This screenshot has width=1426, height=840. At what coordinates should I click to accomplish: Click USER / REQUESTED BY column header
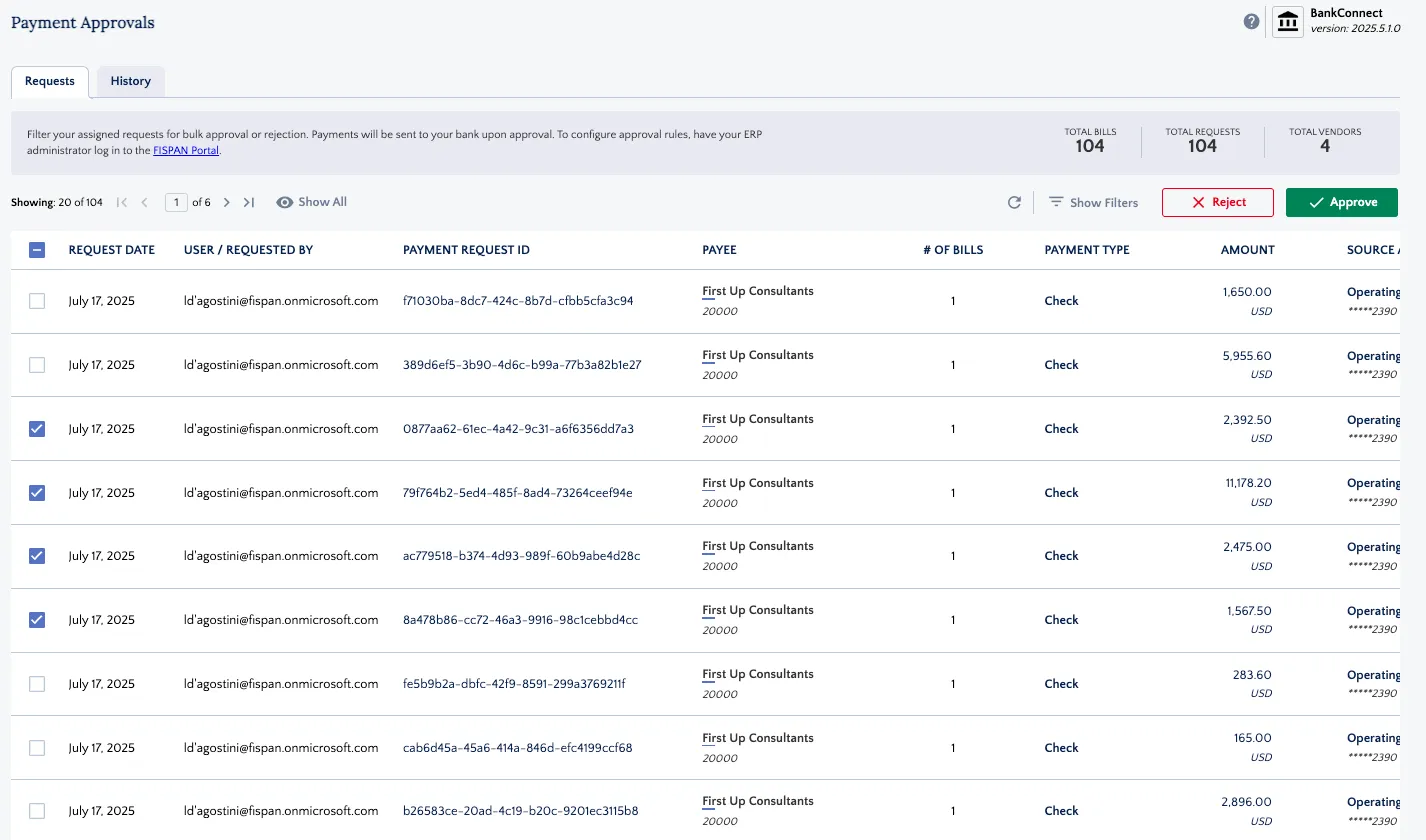click(x=249, y=250)
